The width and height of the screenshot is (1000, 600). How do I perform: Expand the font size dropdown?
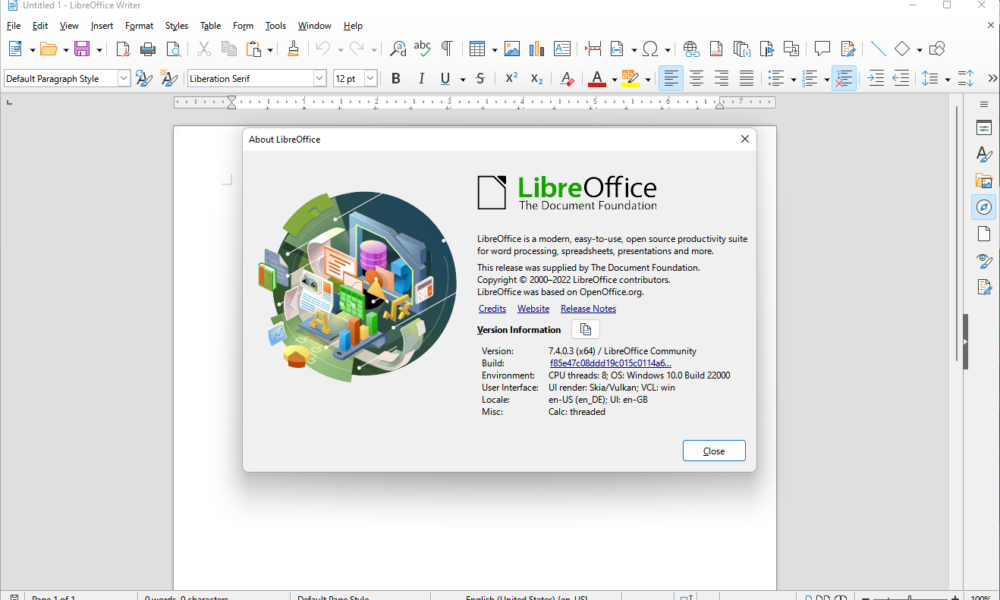tap(372, 78)
